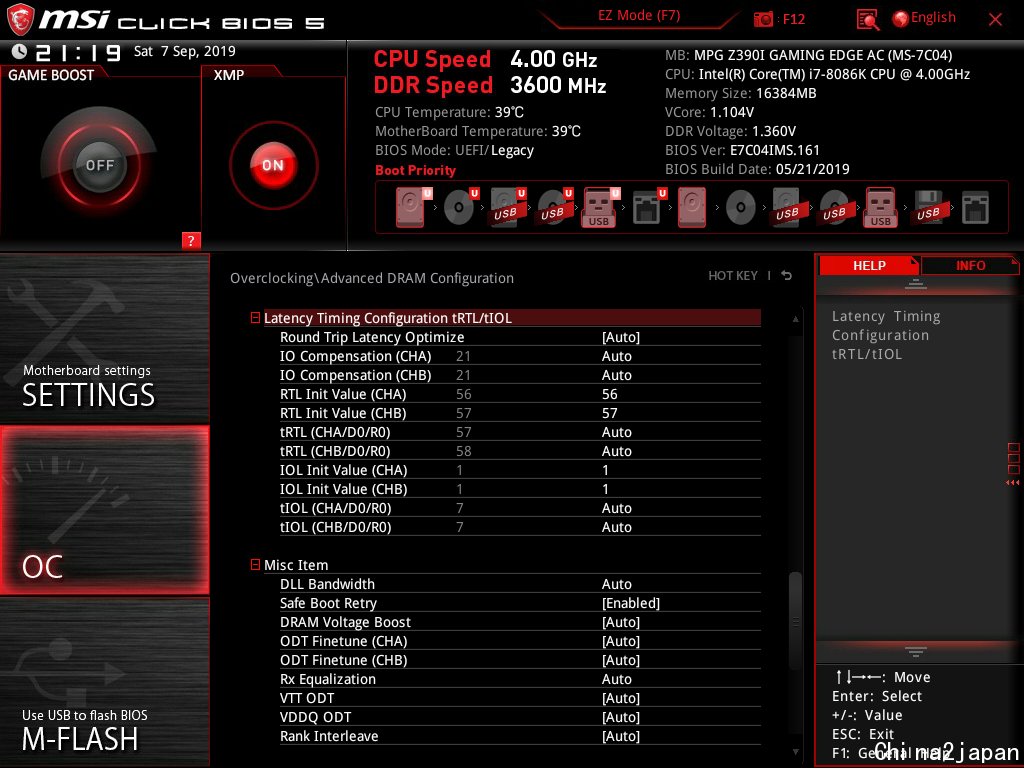Click the grip handle below the HELP tab
This screenshot has height=768, width=1024.
point(916,283)
